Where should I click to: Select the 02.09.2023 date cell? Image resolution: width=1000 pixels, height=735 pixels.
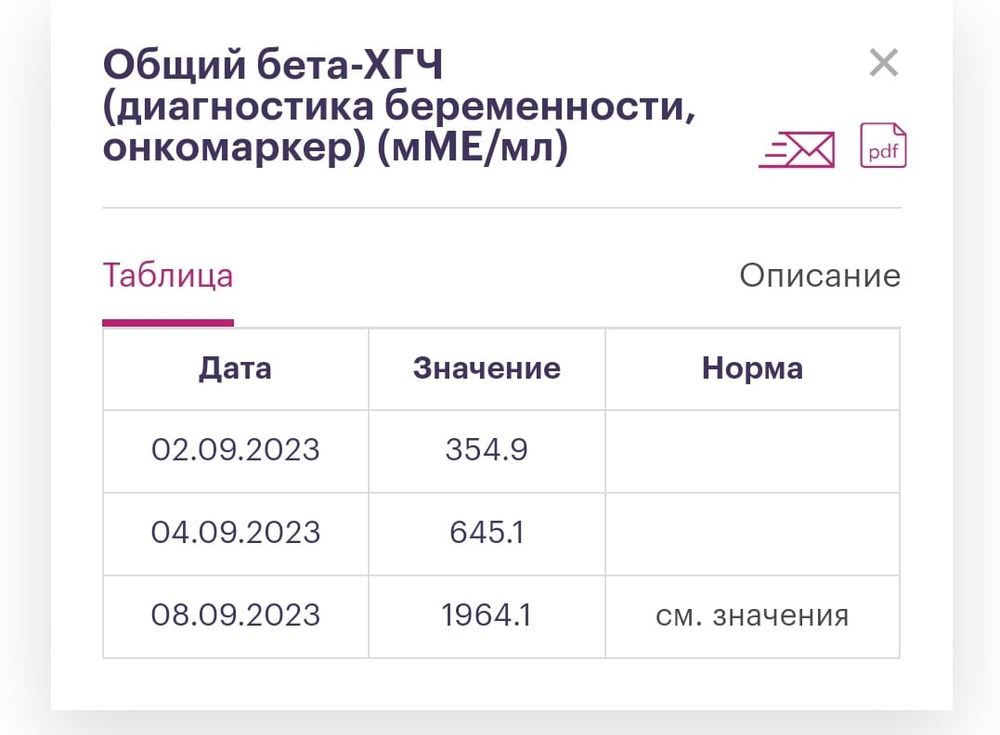click(x=234, y=450)
